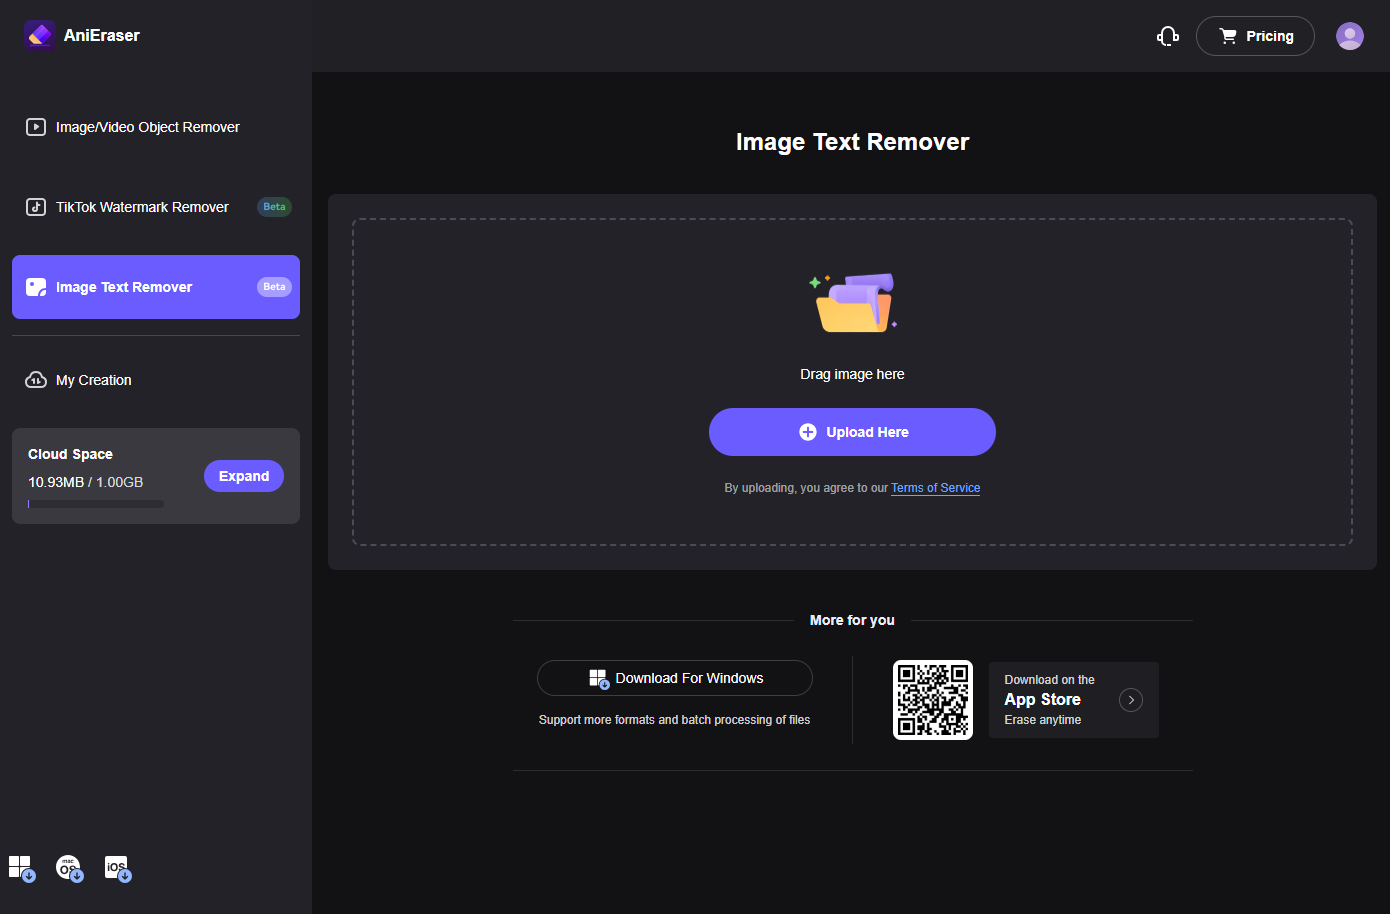
Task: Click the TikTok note icon in sidebar
Action: (x=36, y=207)
